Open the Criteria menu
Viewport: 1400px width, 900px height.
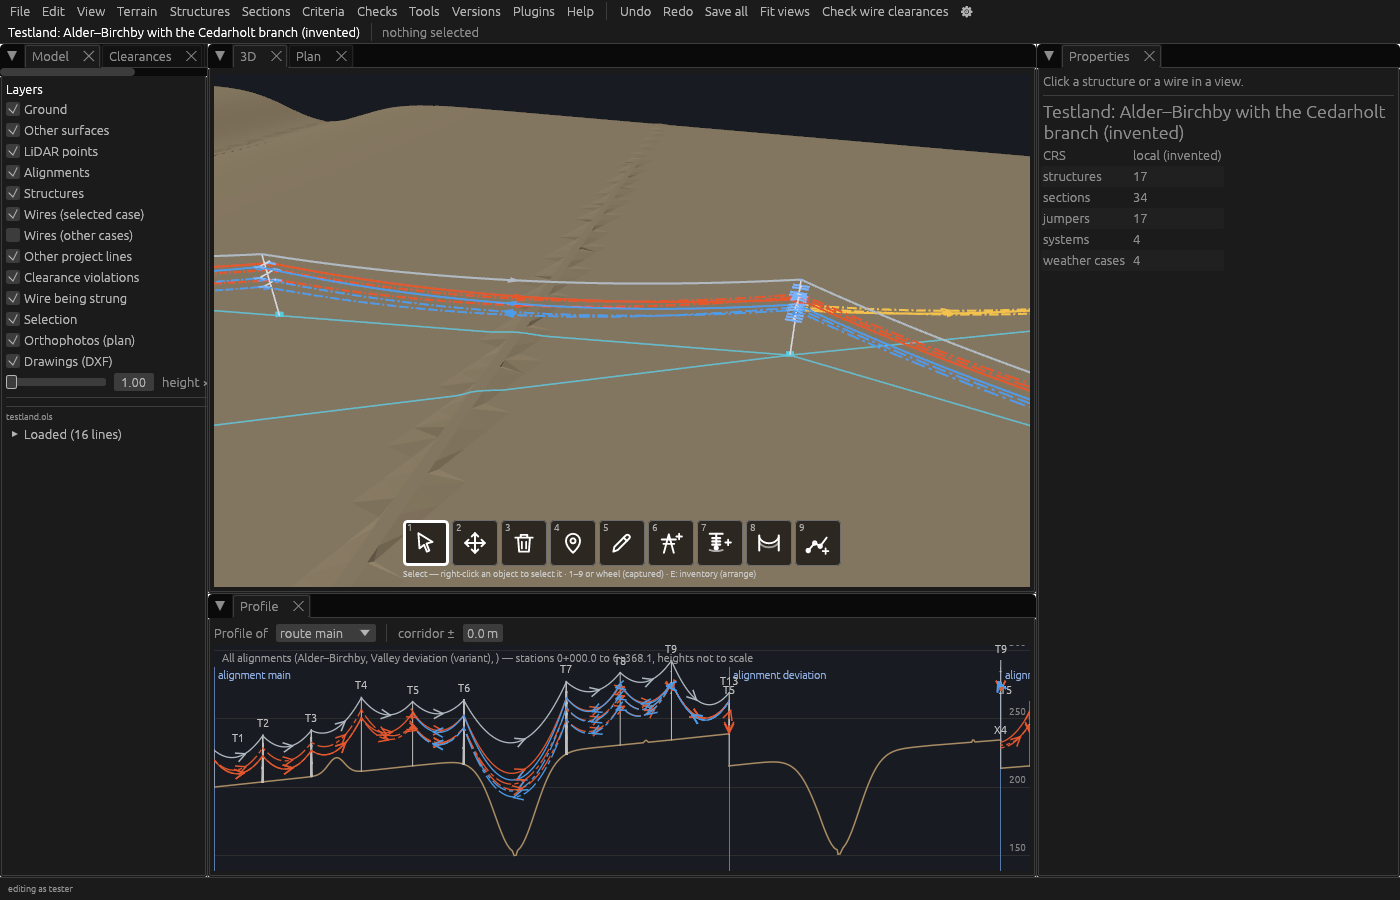(323, 12)
